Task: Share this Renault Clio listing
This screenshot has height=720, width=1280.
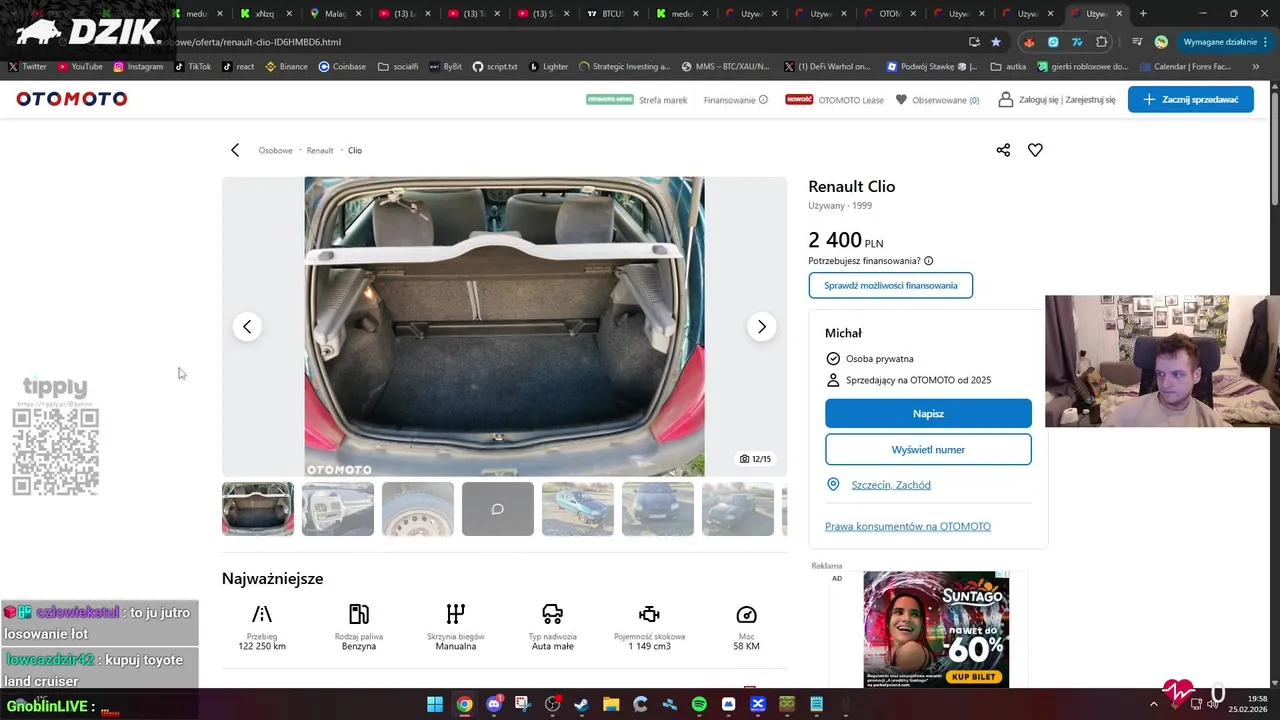Action: (x=1003, y=150)
